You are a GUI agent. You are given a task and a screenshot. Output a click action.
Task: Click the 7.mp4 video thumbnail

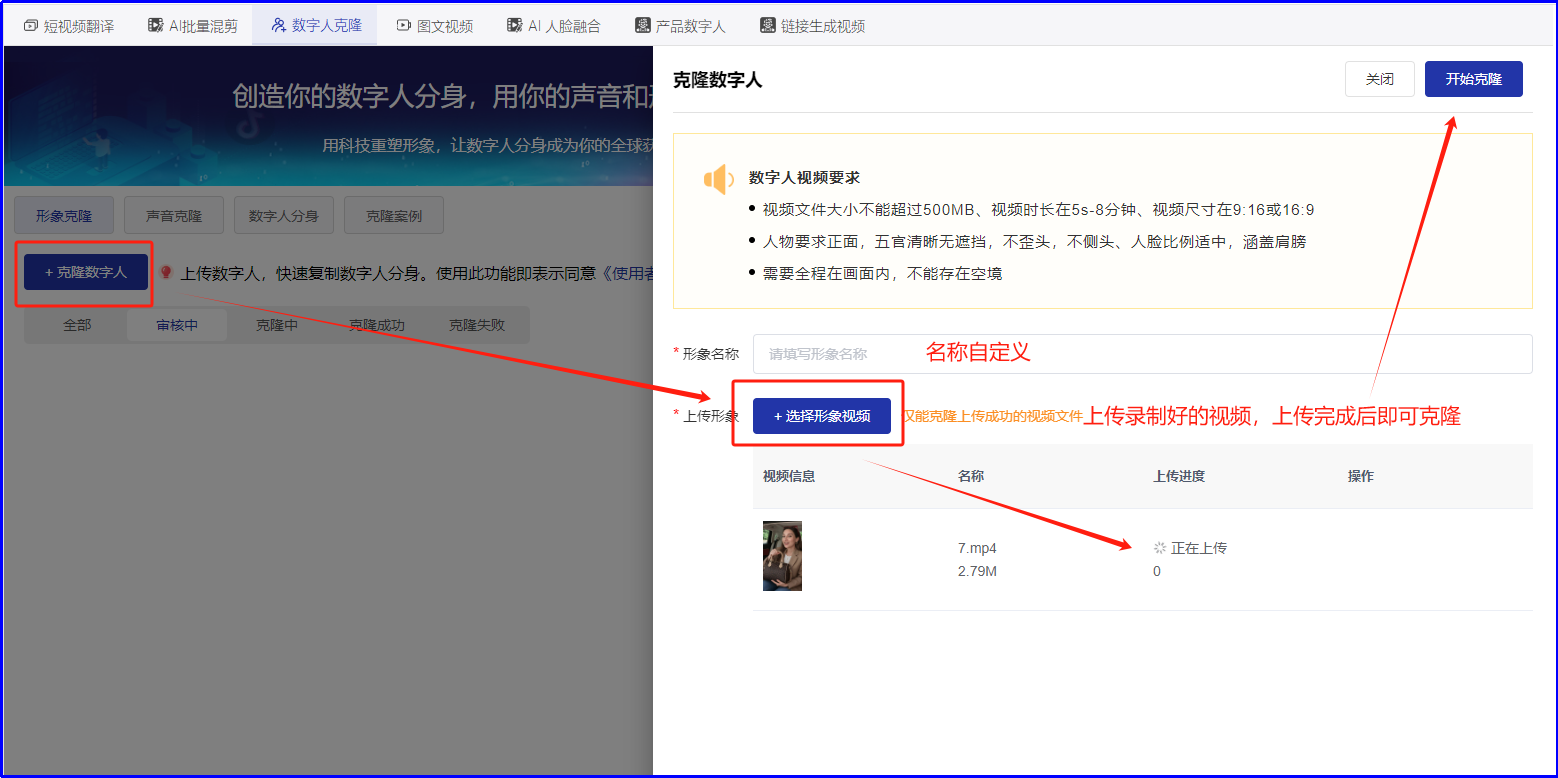pos(782,556)
